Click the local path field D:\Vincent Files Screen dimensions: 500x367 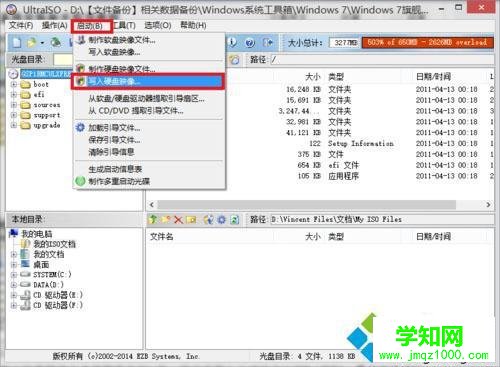pos(382,219)
